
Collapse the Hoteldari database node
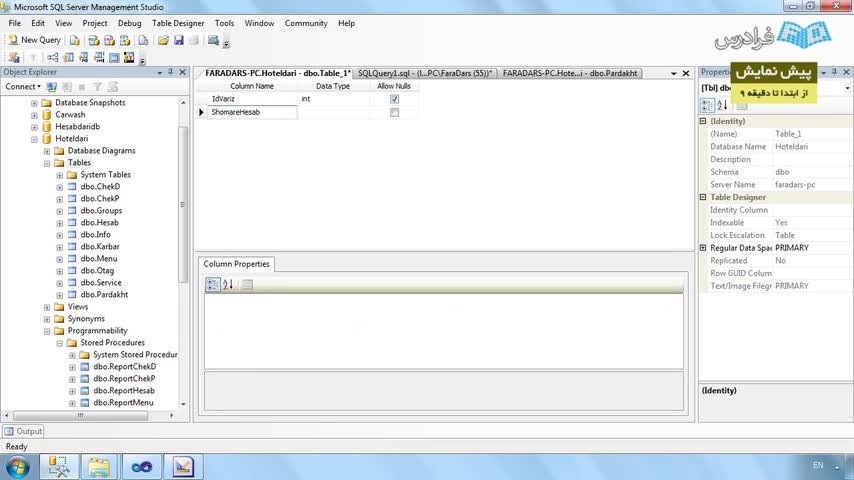click(x=34, y=139)
